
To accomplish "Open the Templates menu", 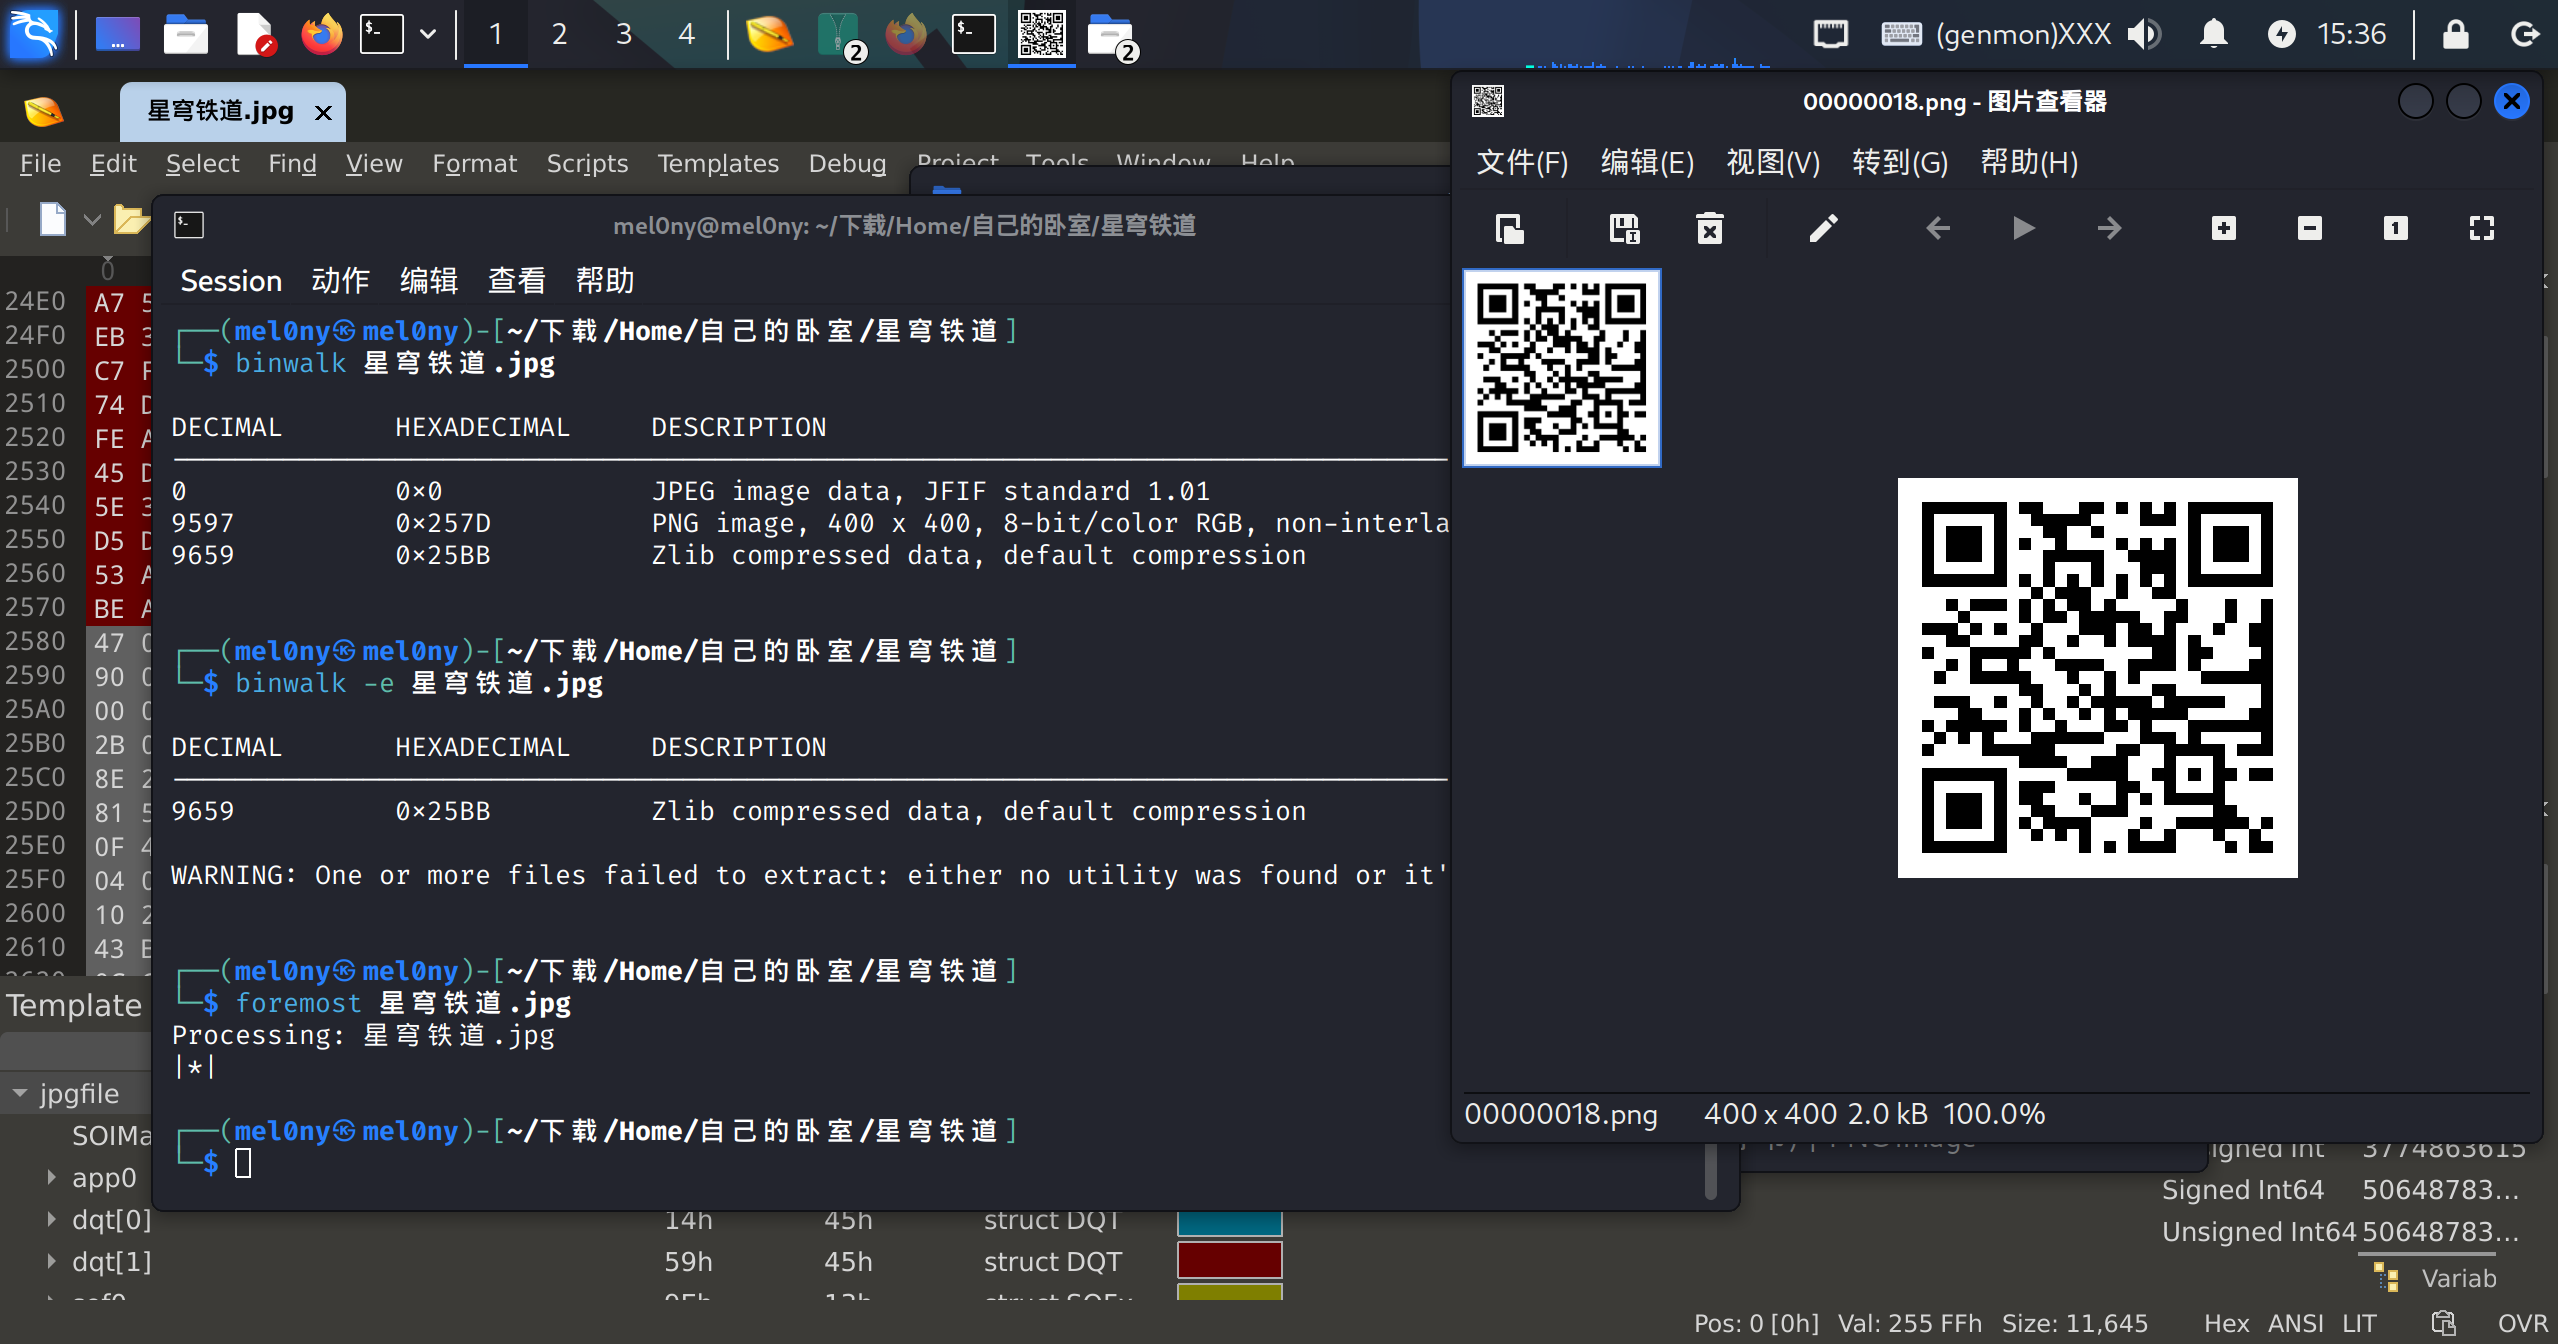I will click(717, 163).
